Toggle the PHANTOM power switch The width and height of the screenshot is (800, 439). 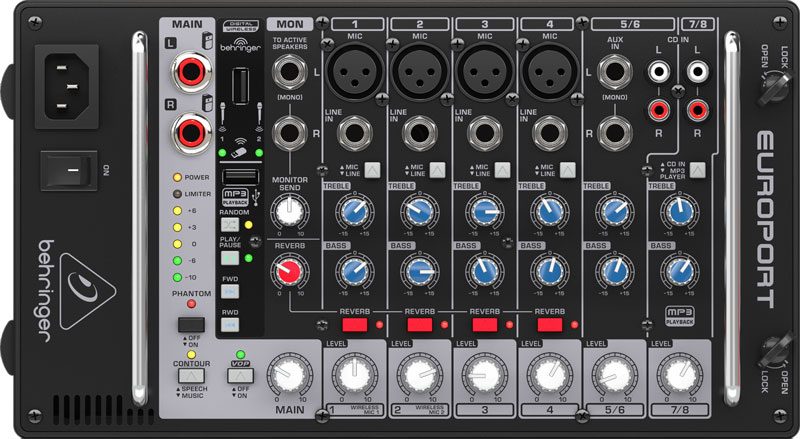click(191, 324)
